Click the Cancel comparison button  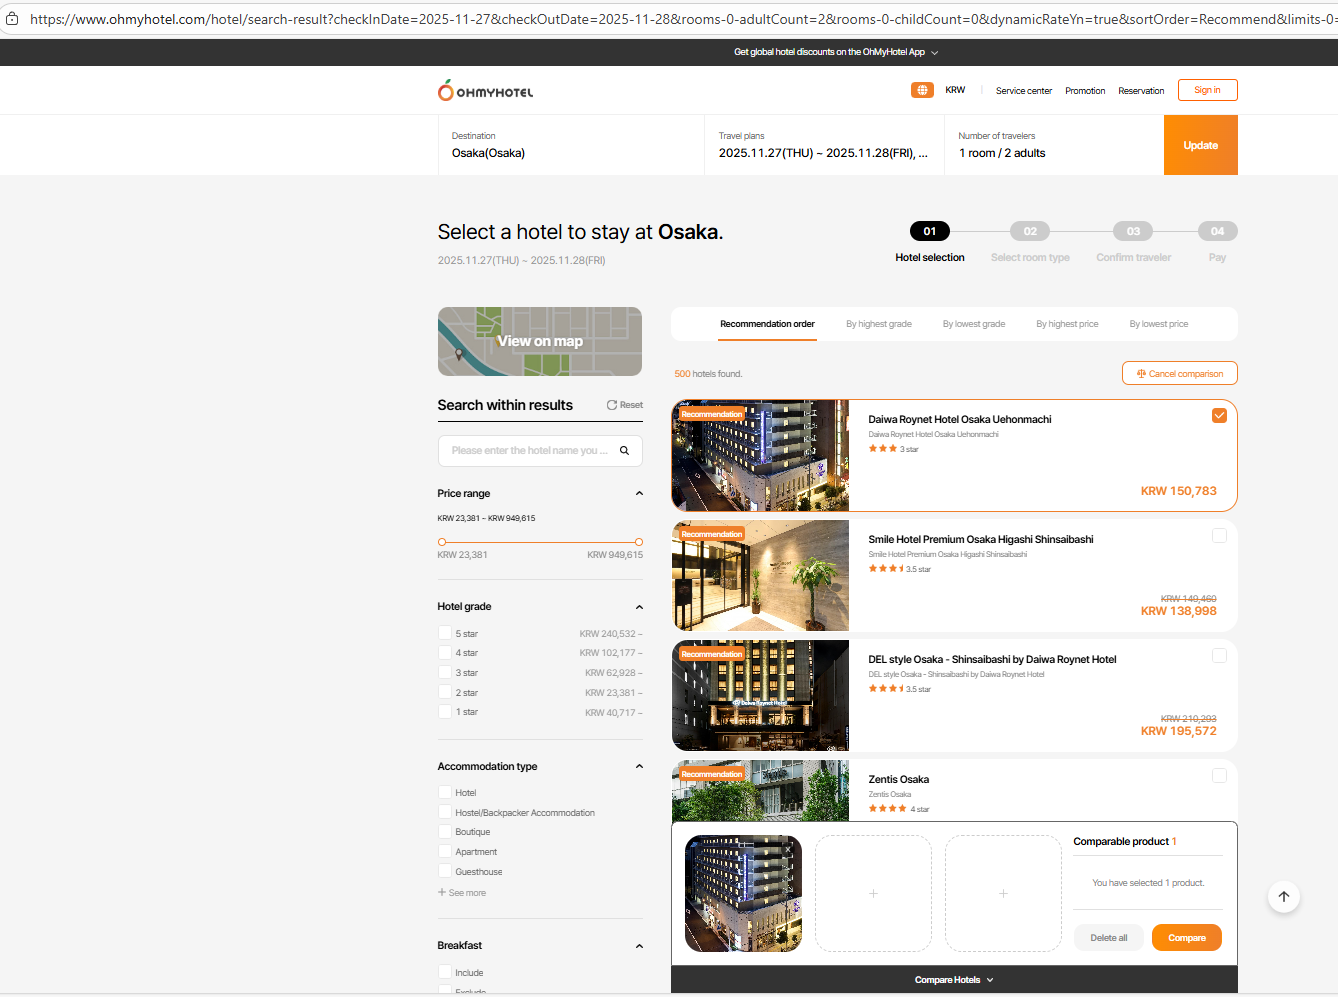tap(1180, 373)
